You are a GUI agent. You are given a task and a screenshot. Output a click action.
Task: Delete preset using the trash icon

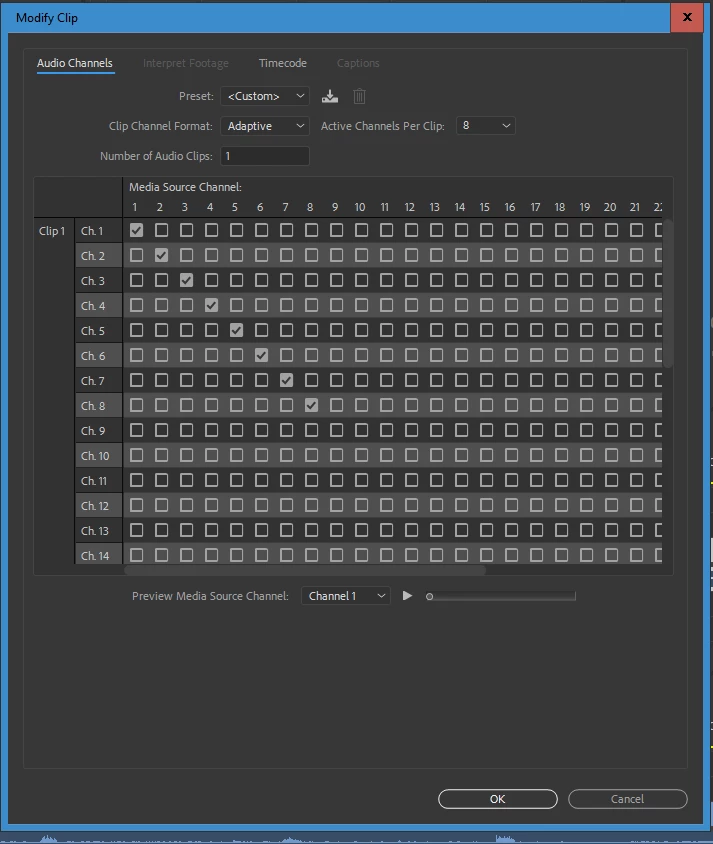coord(359,96)
